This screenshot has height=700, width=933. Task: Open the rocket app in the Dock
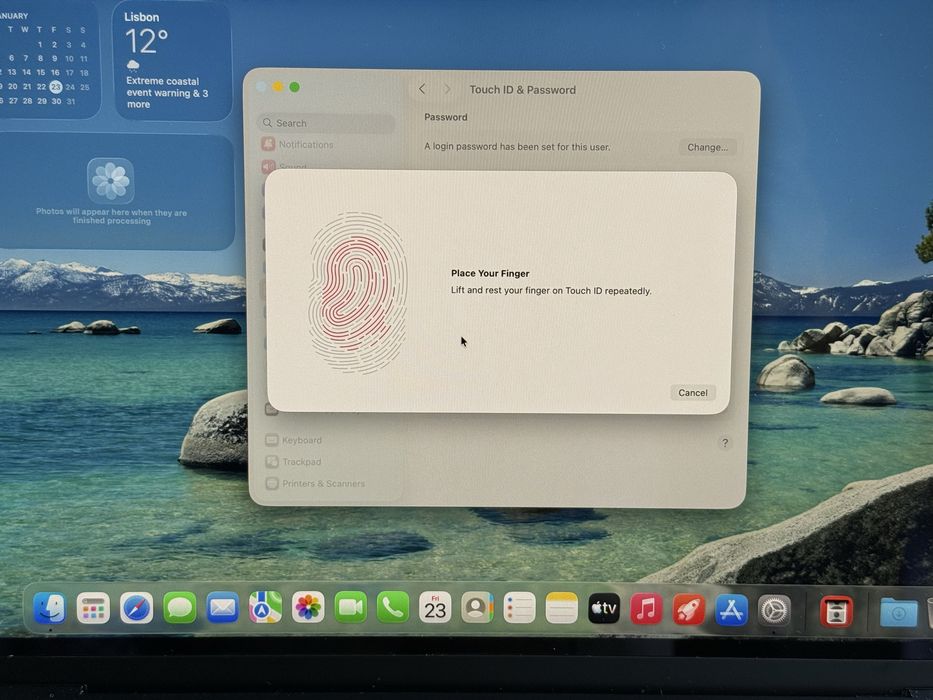[689, 610]
